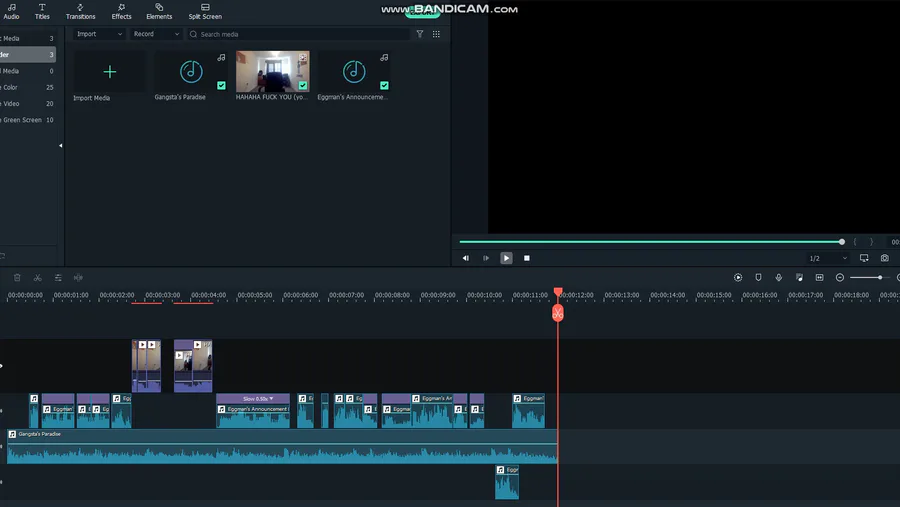Screen dimensions: 900x507
Task: Click the Play button in preview
Action: [x=506, y=258]
